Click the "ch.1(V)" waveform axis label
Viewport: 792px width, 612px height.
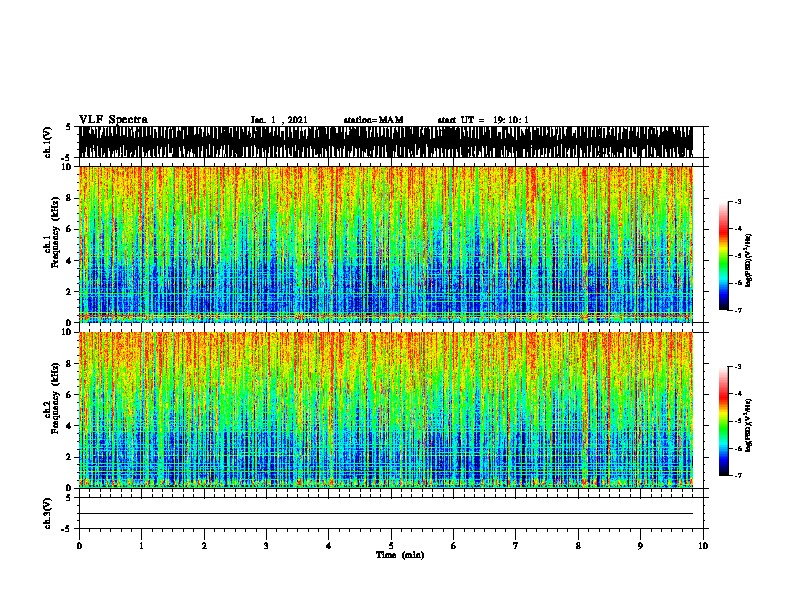[x=47, y=142]
